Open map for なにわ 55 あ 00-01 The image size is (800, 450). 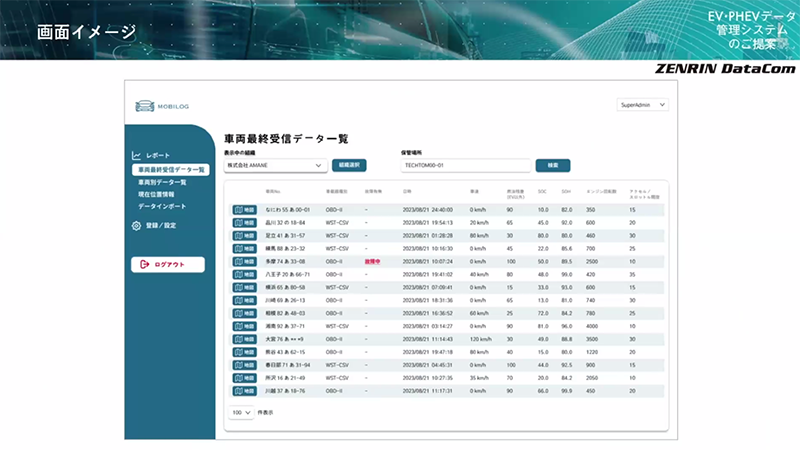244,210
